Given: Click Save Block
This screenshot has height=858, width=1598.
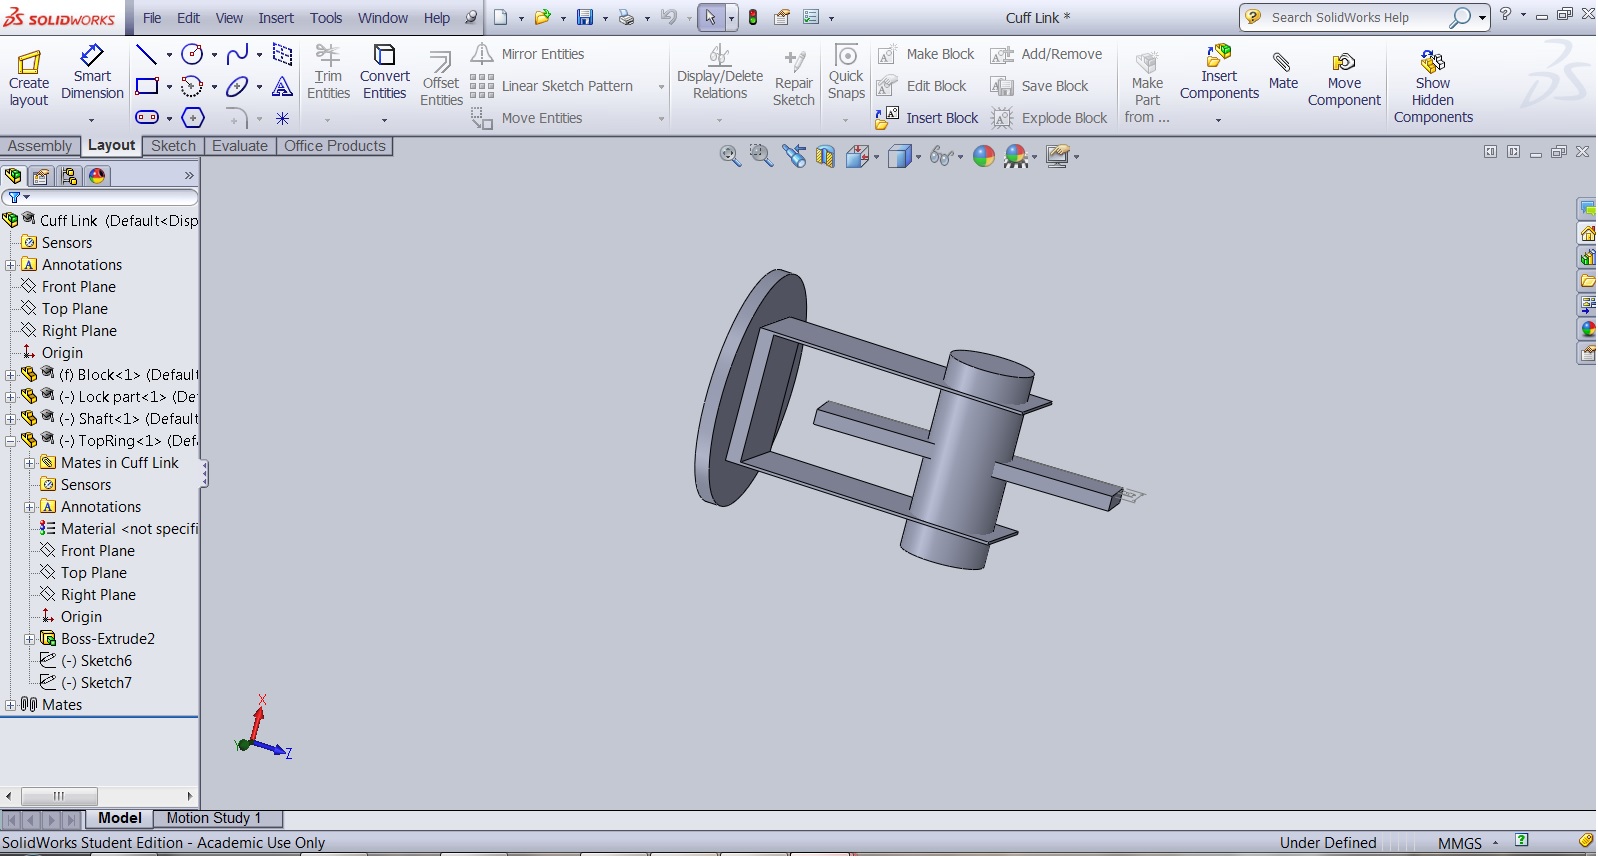Looking at the screenshot, I should tap(1039, 86).
